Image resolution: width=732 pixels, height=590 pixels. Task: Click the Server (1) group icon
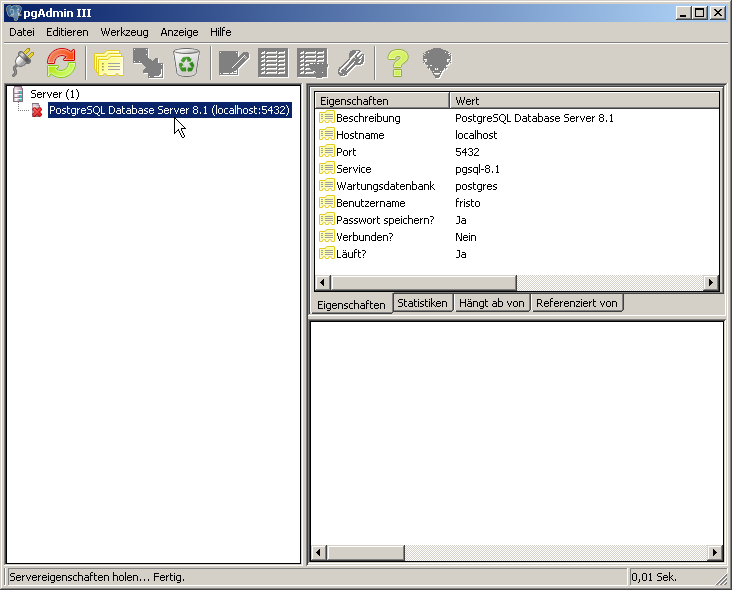[18, 94]
